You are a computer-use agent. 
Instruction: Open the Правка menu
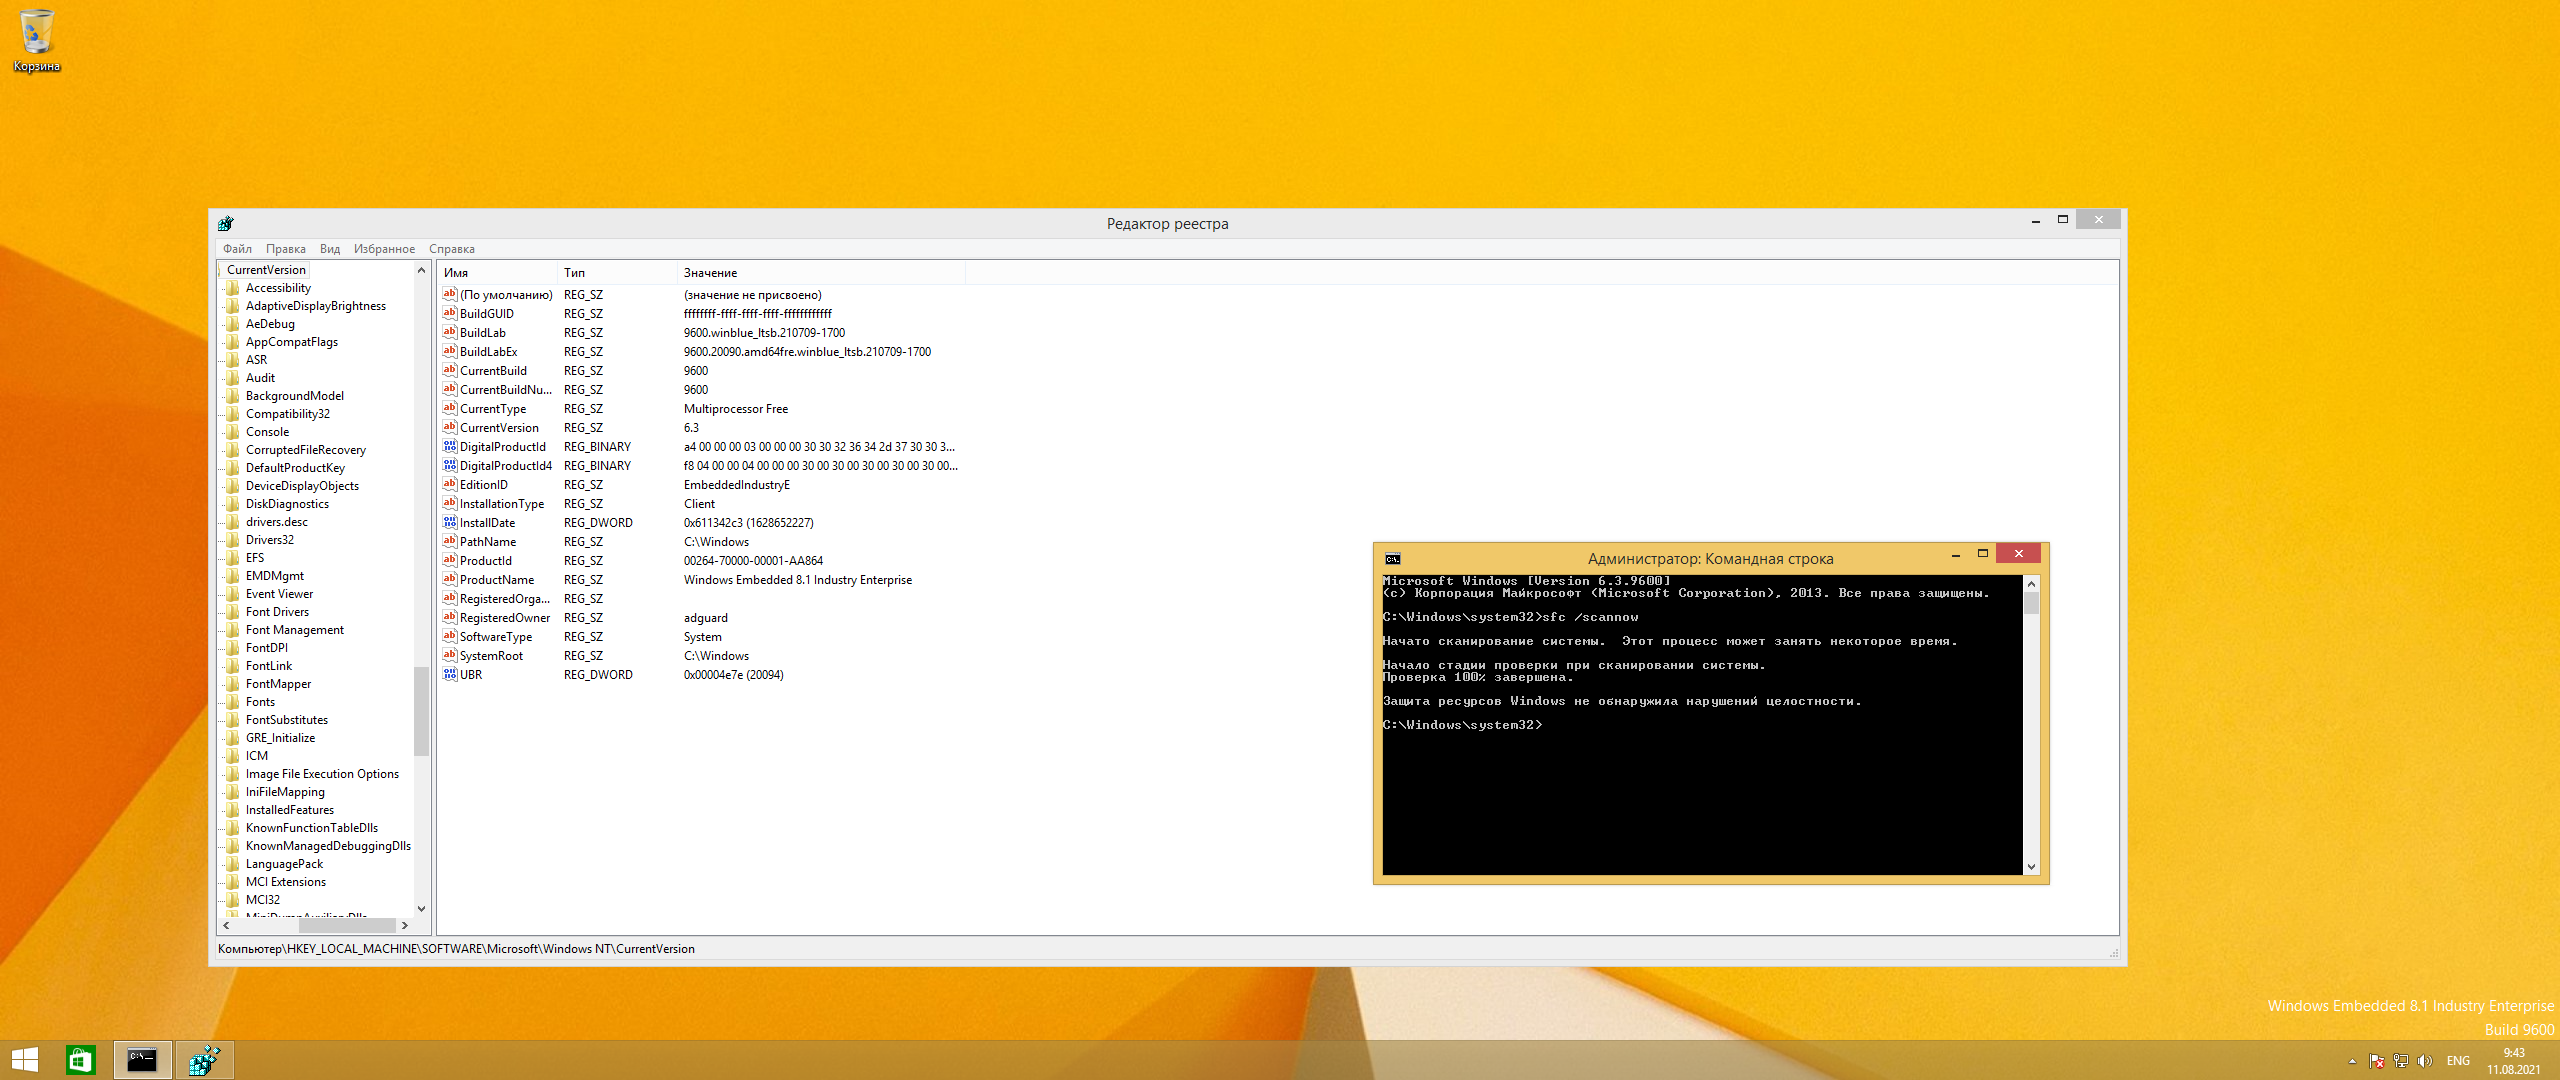click(286, 249)
